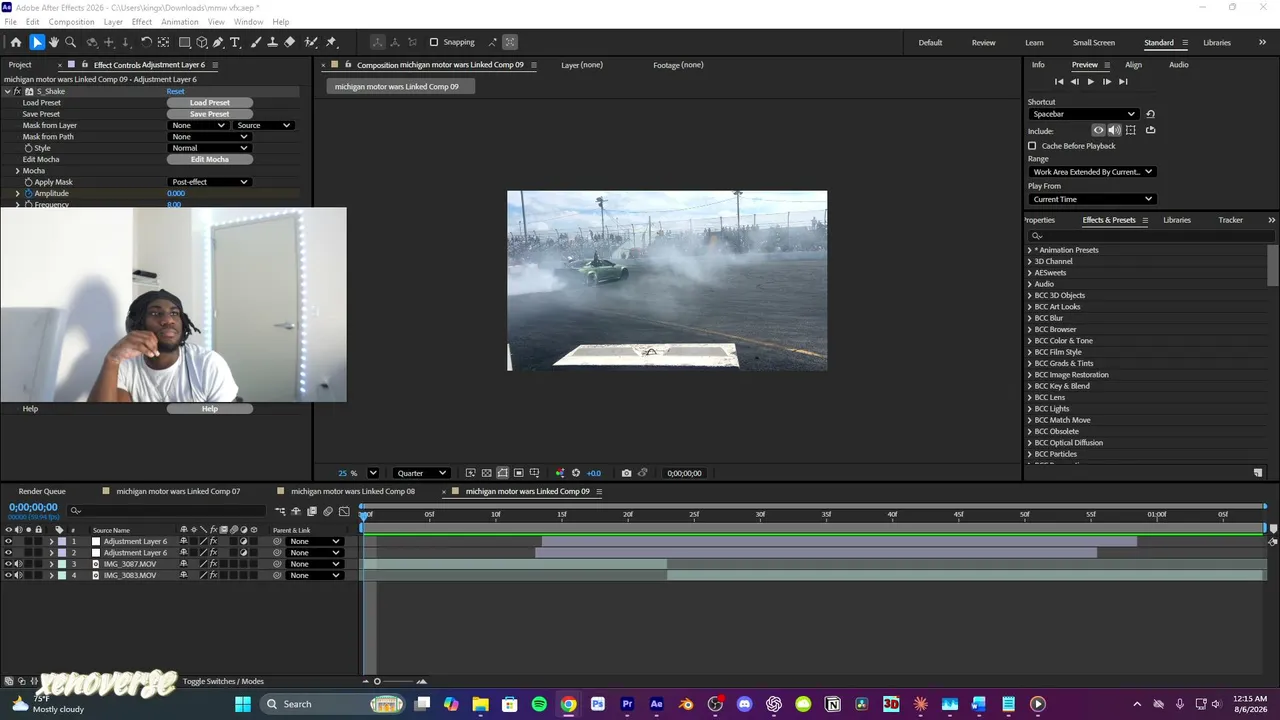Enable the Snapping checkbox

coord(434,42)
